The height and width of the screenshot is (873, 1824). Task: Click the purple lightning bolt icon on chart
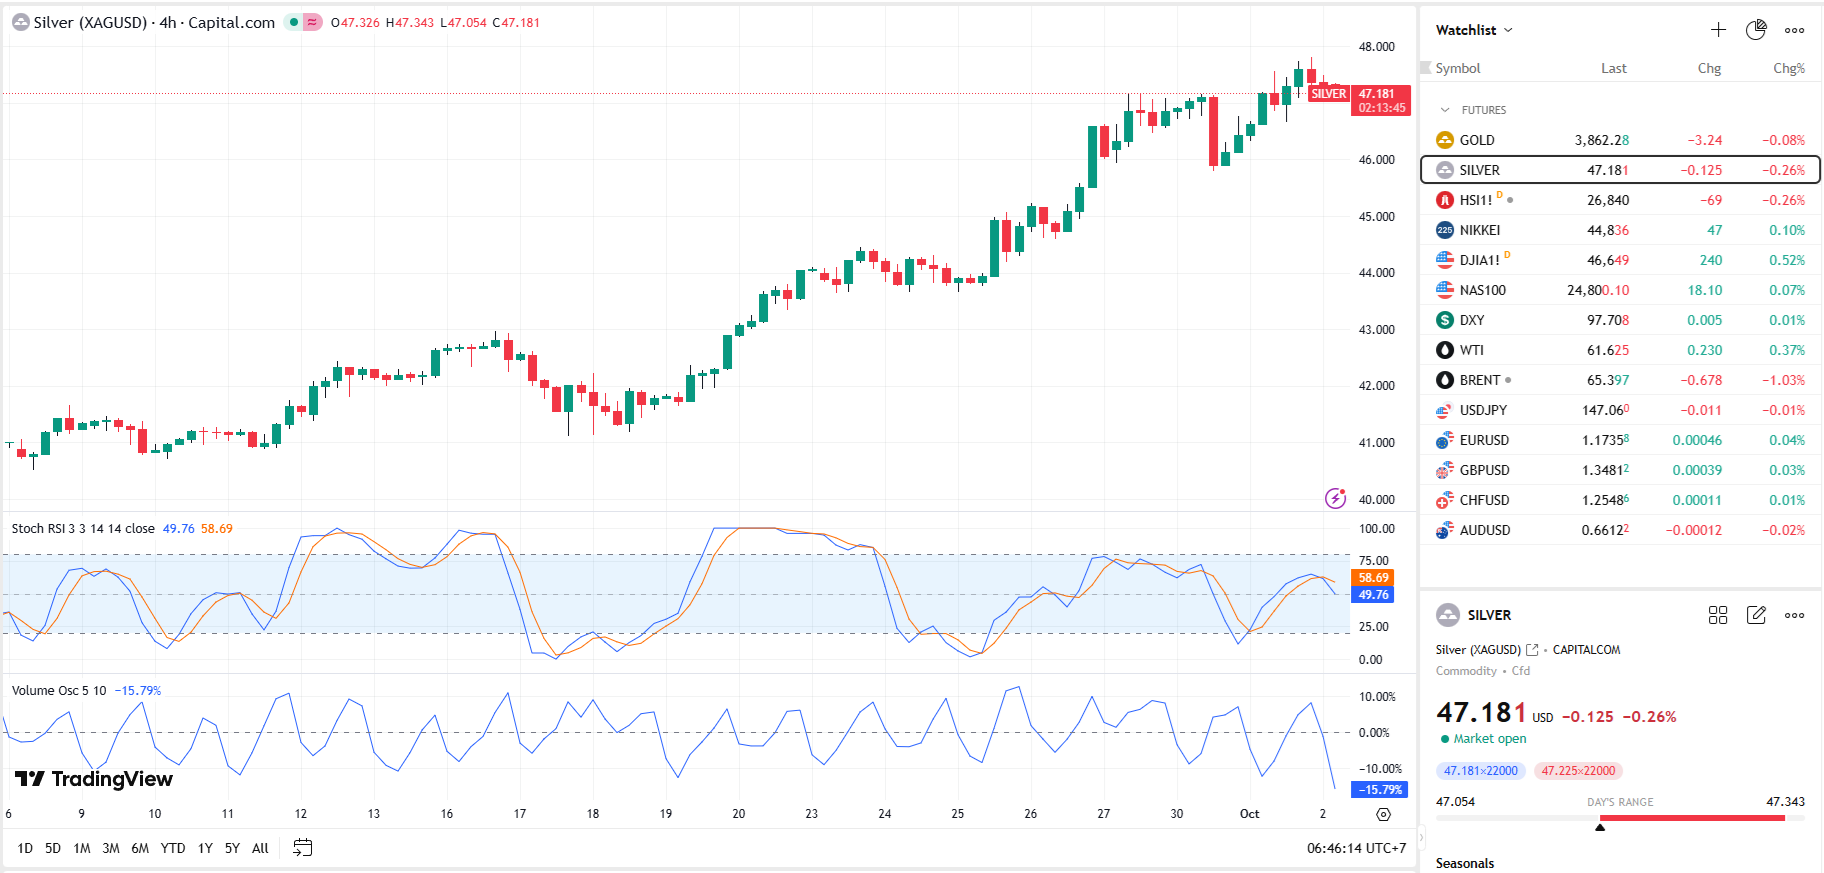point(1335,498)
